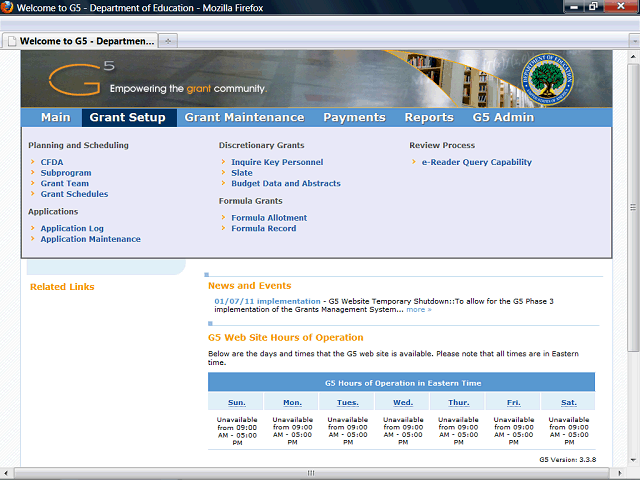Open a new tab with plus button

coord(168,41)
